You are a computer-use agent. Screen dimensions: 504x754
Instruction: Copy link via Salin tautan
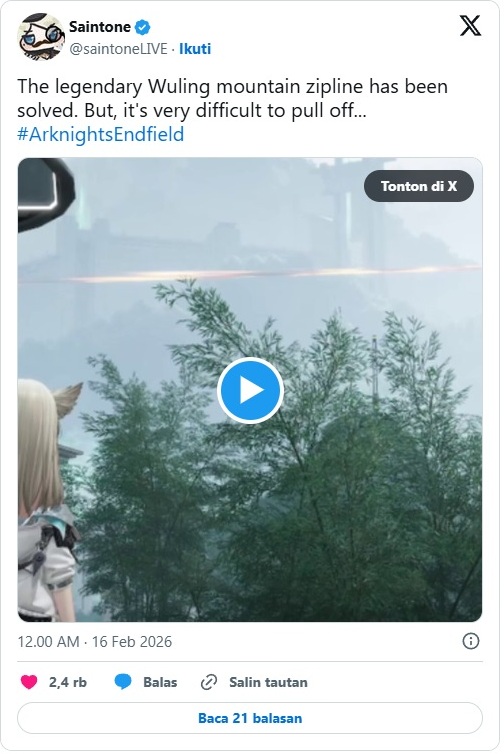pyautogui.click(x=268, y=682)
